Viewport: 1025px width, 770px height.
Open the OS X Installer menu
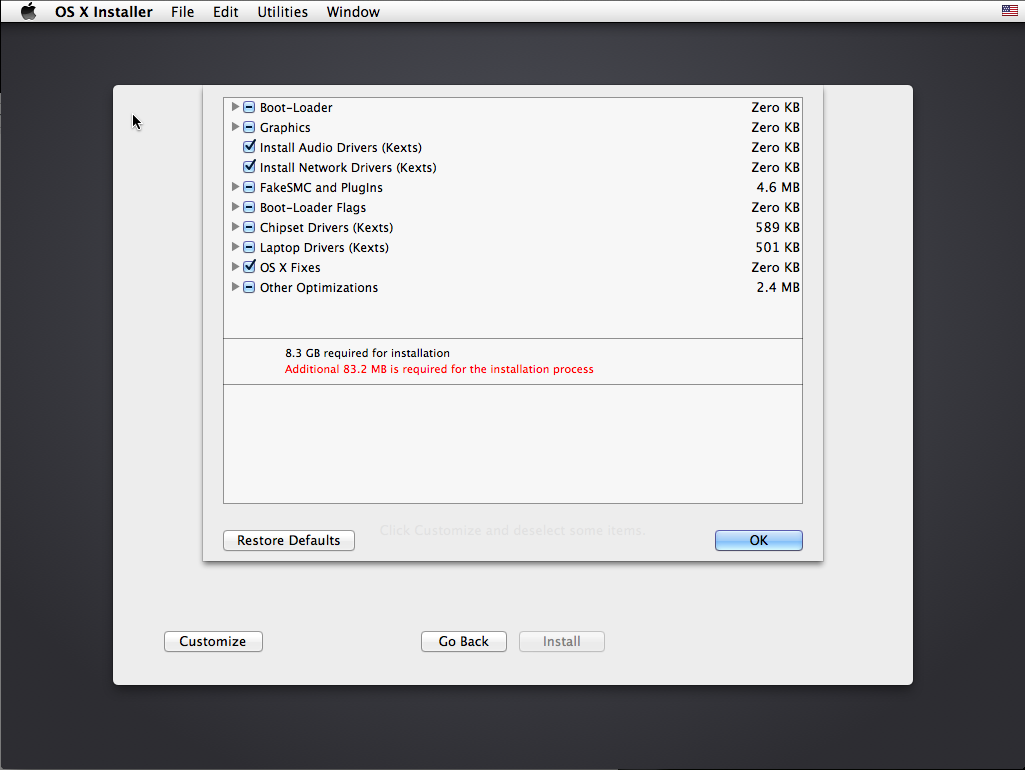click(x=104, y=12)
